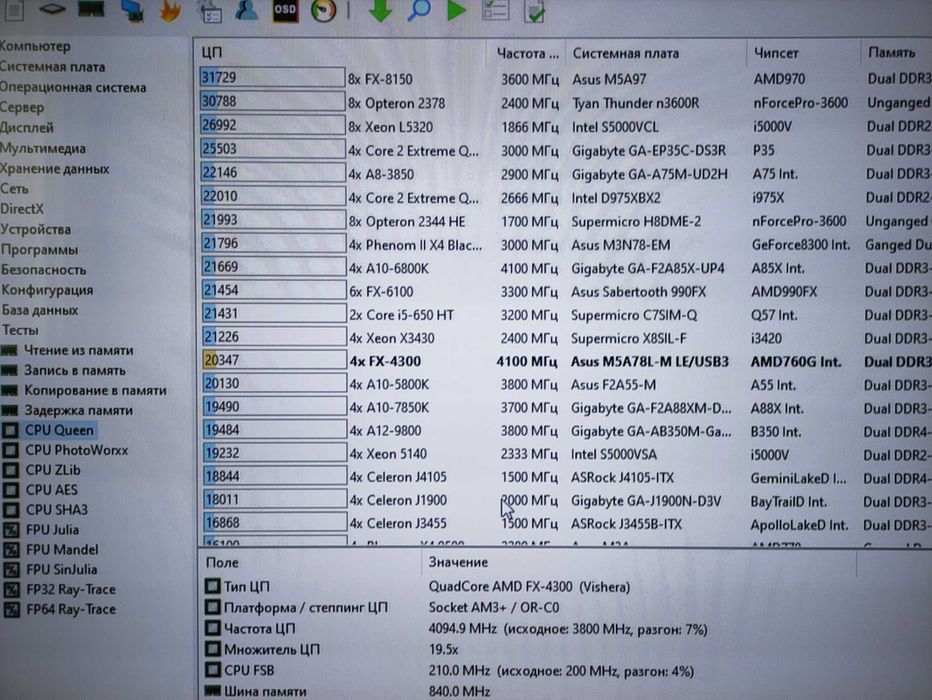
Task: Open the DirectX category
Action: (x=22, y=209)
